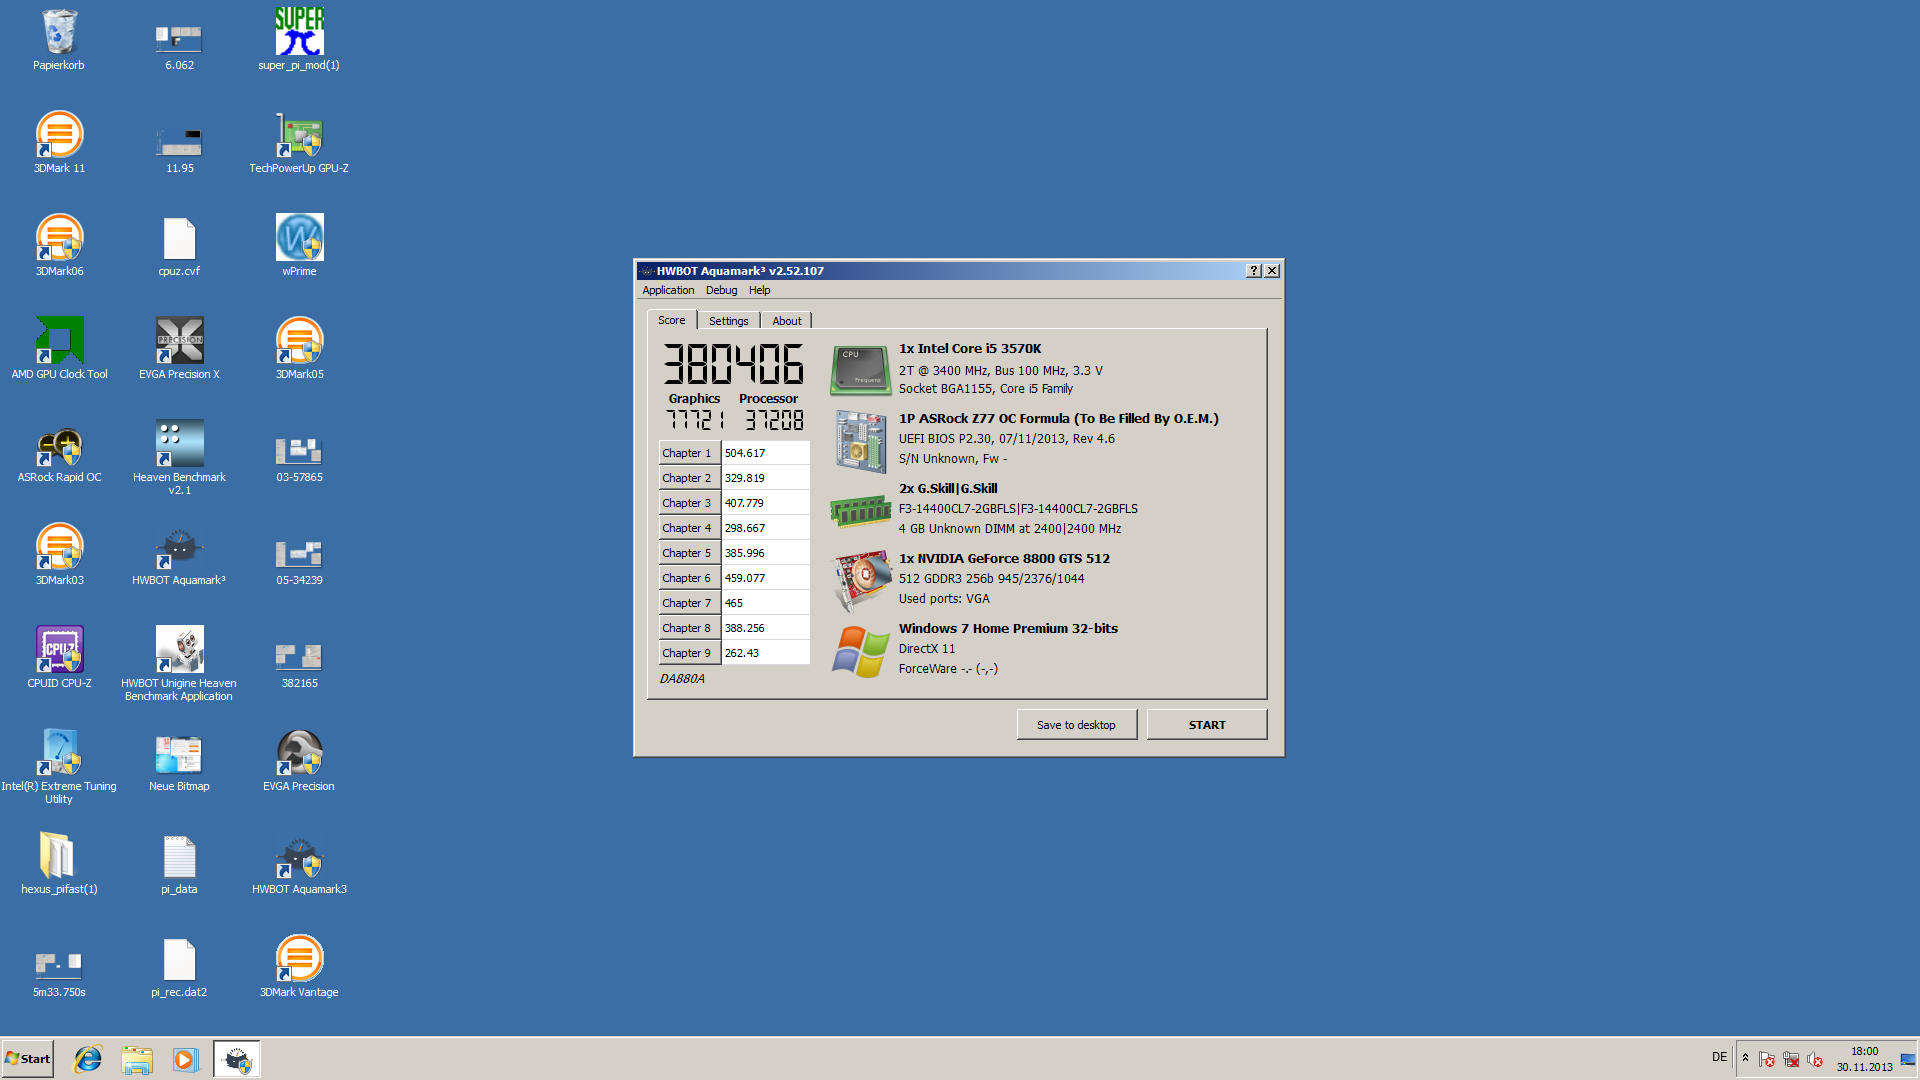Open the 3DMark03 desktop shortcut

(x=59, y=555)
